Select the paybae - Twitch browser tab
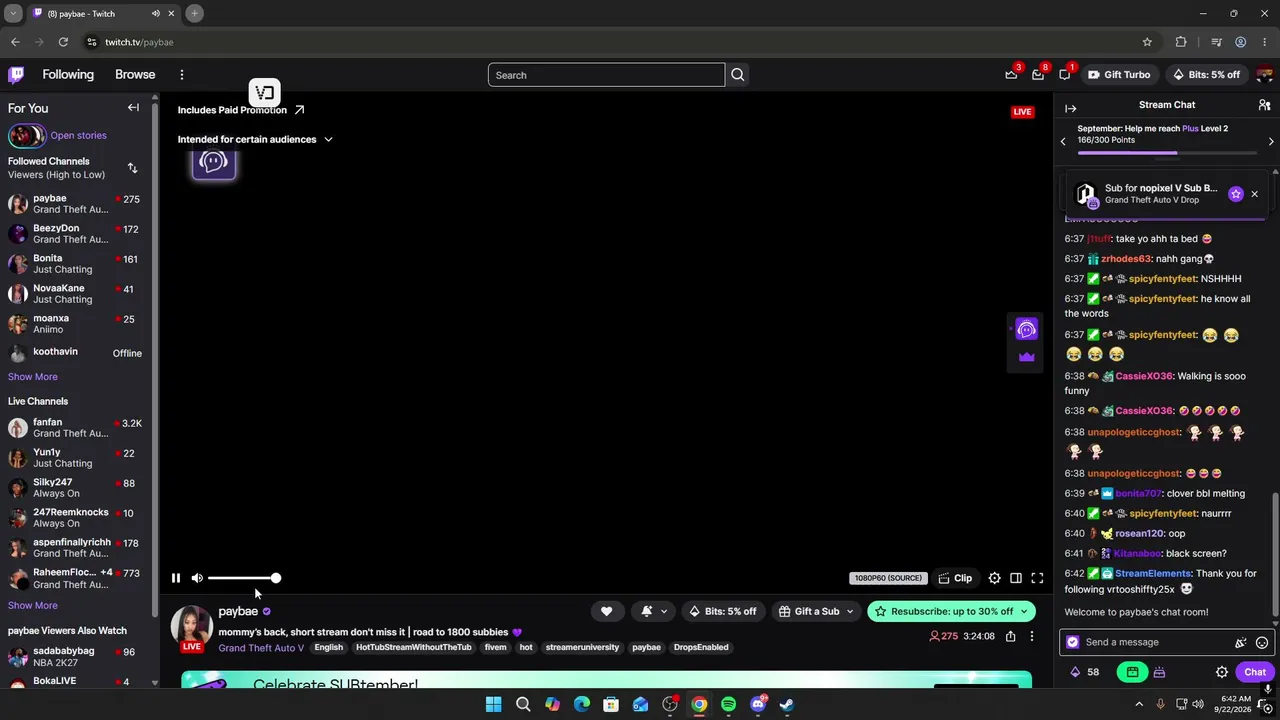The width and height of the screenshot is (1280, 720). point(103,14)
